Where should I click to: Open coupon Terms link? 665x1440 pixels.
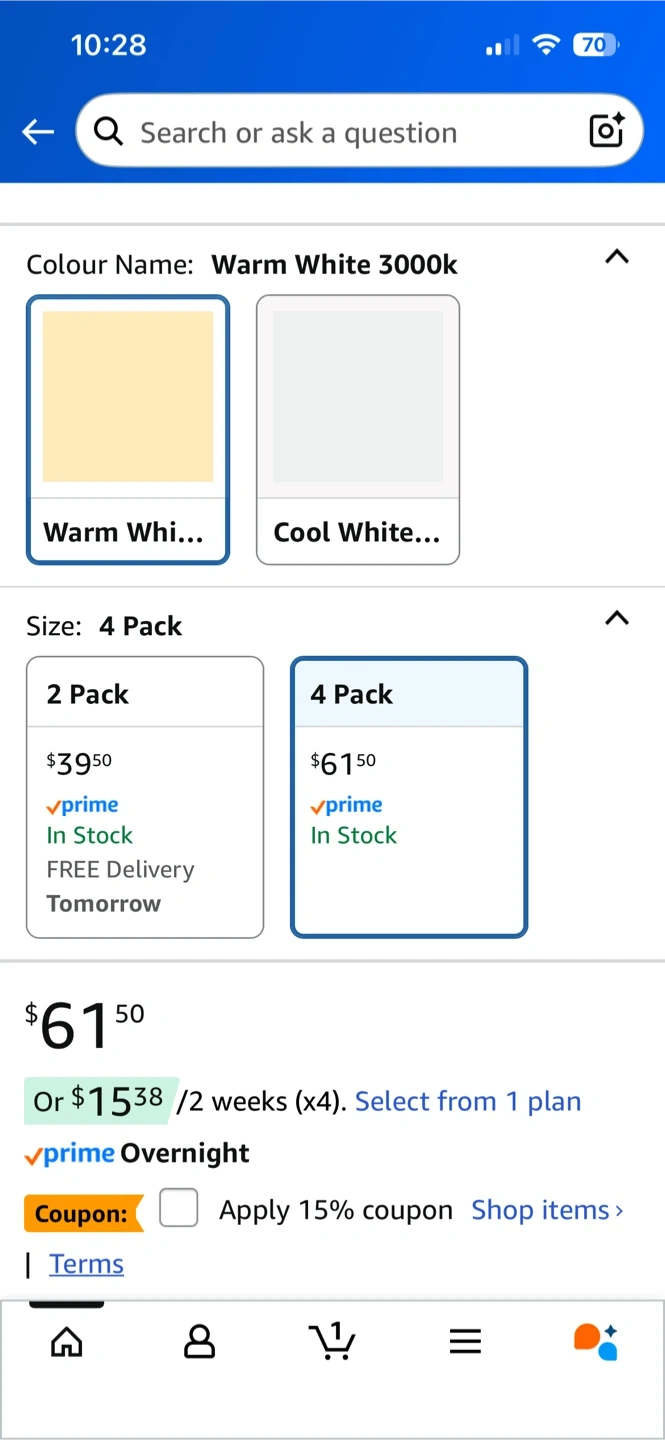click(x=86, y=1264)
